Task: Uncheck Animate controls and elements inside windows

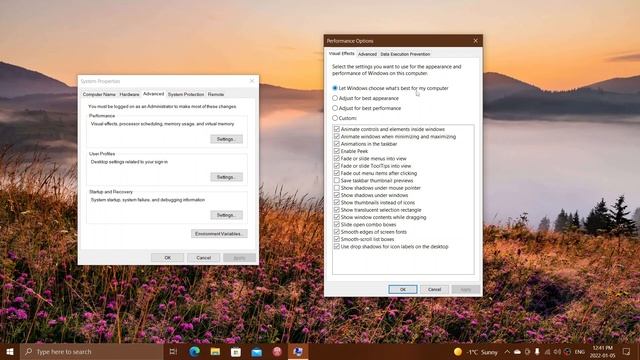Action: (337, 129)
